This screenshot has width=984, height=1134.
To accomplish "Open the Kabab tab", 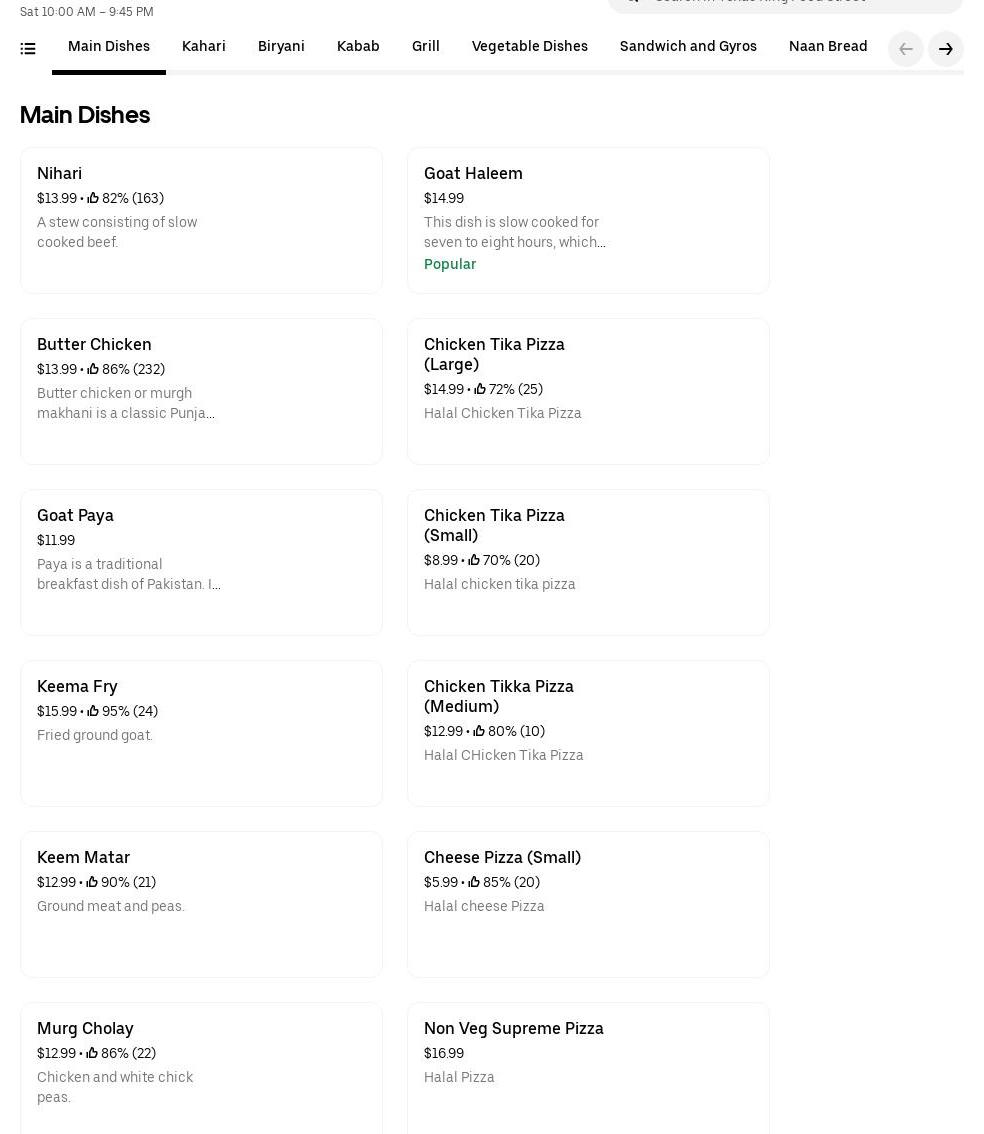I will (358, 47).
